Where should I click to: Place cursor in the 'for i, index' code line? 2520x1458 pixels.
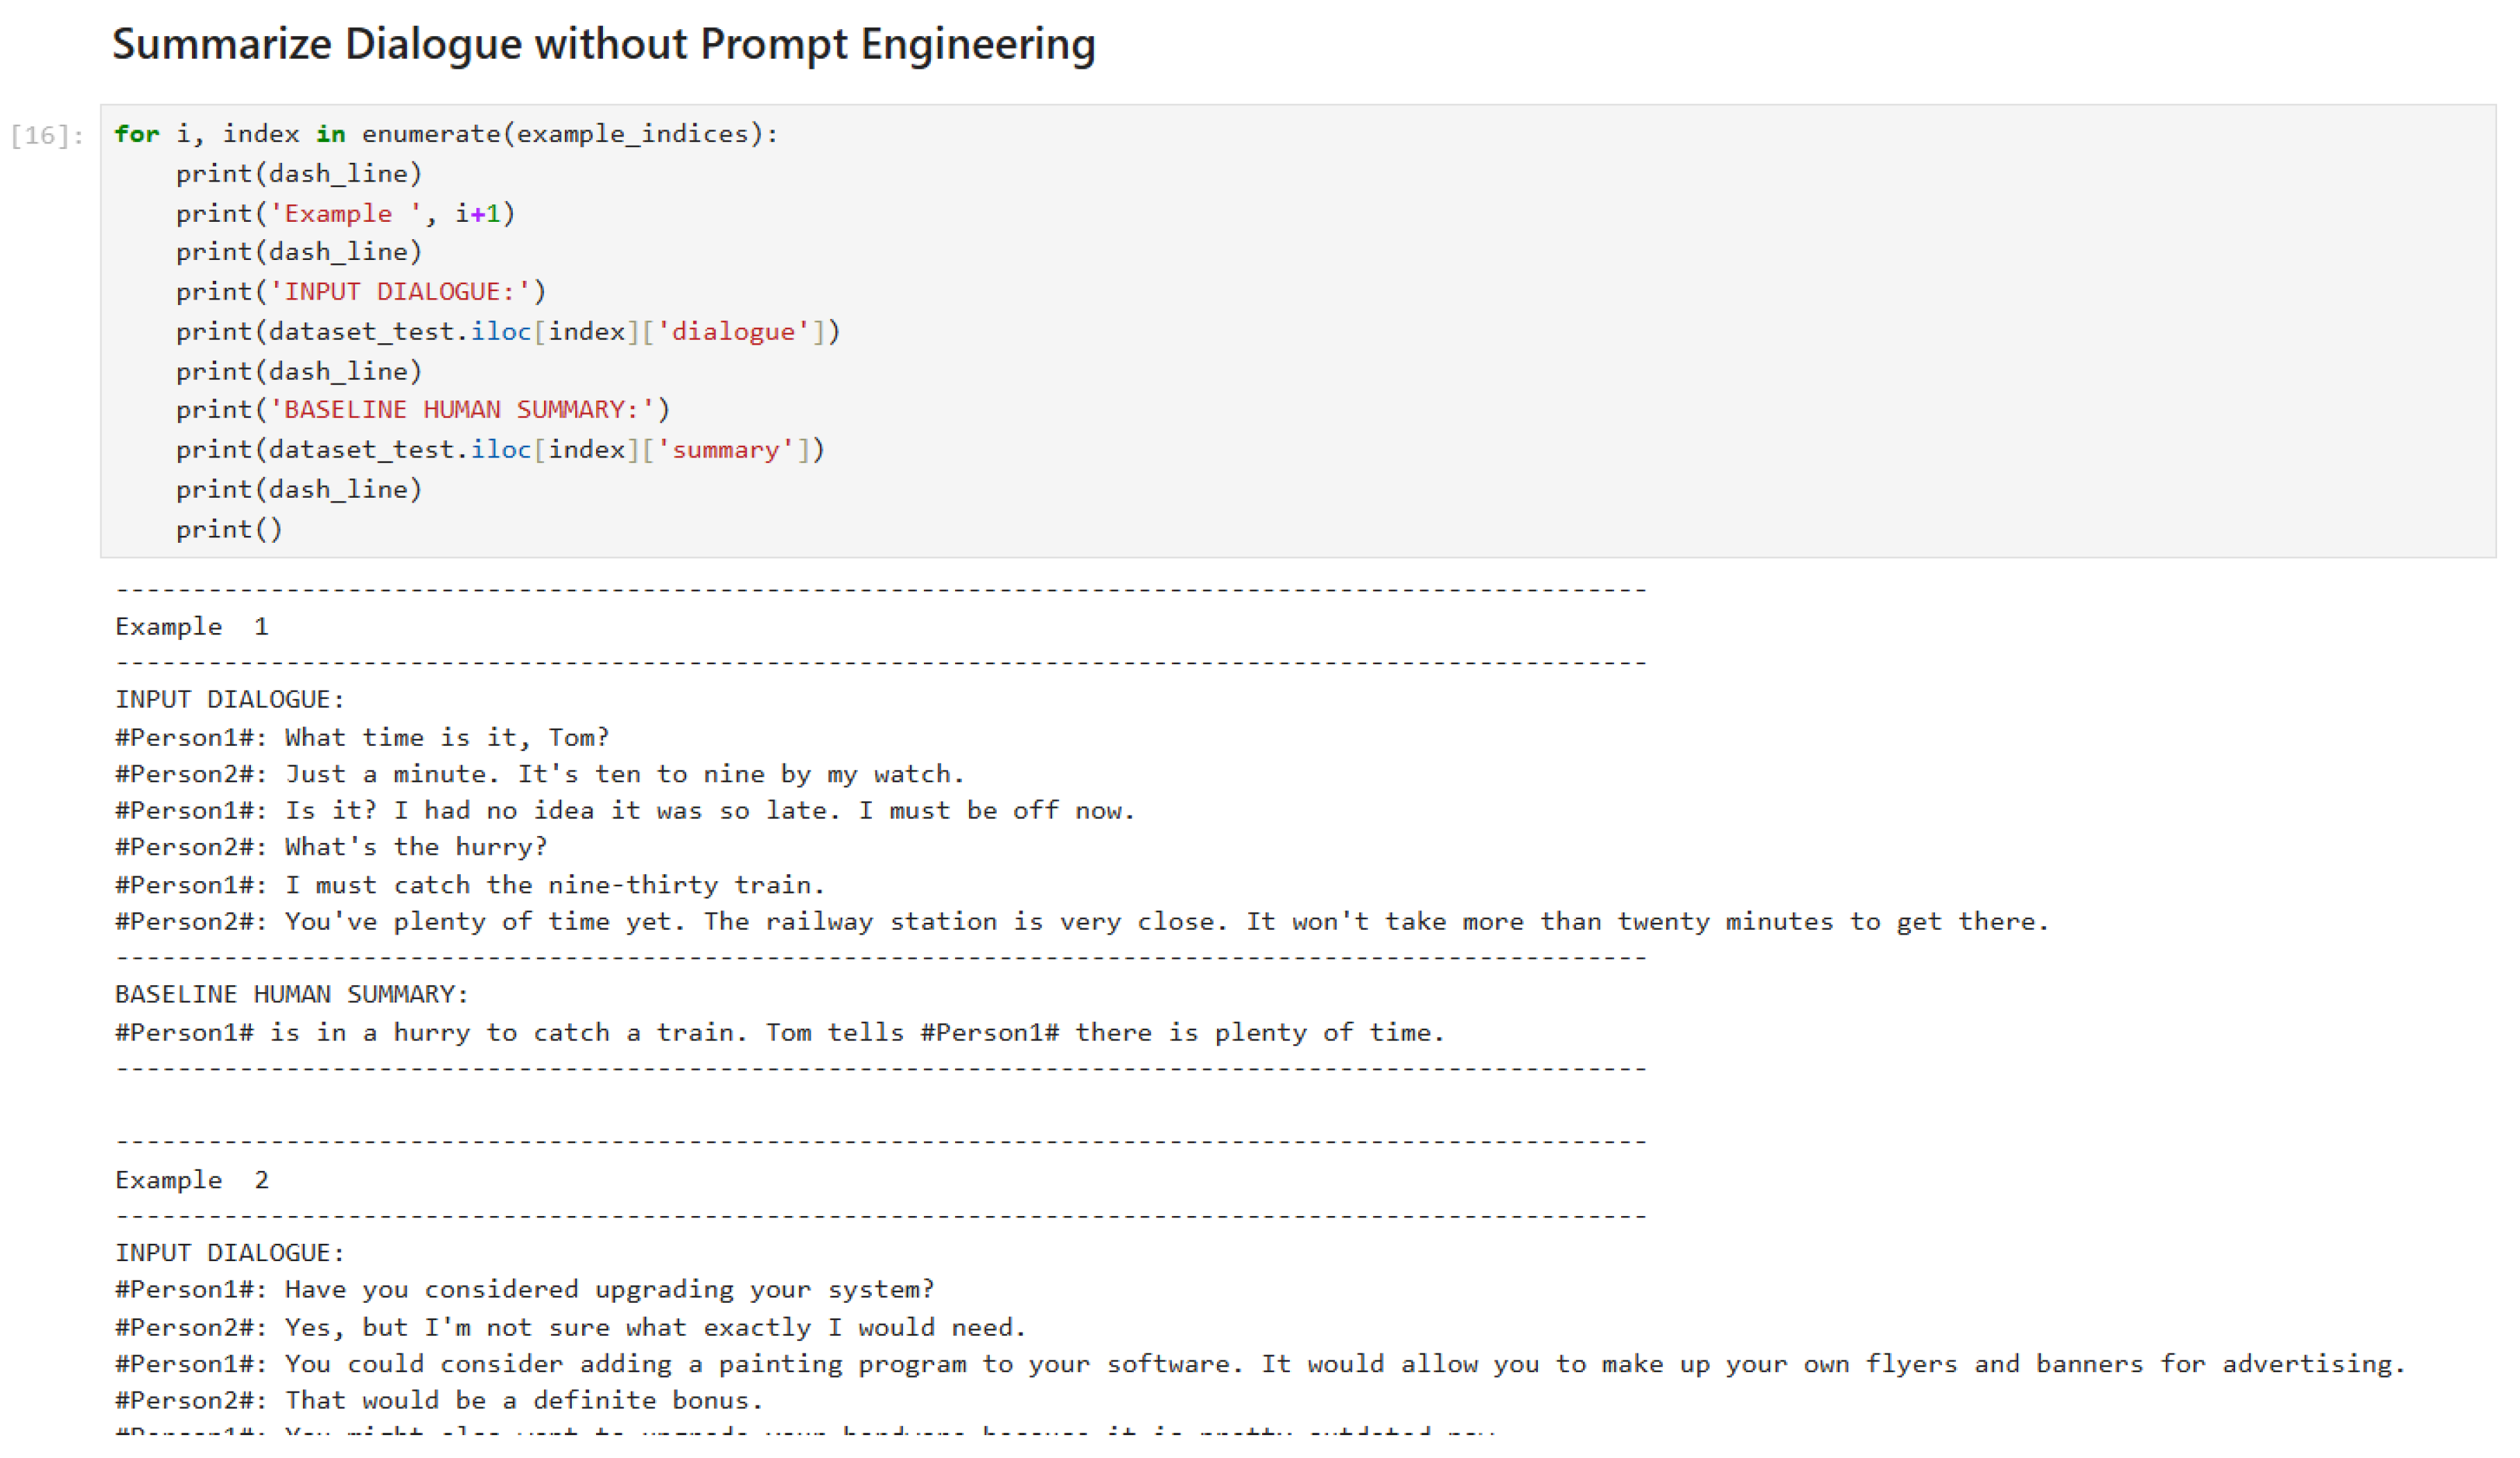(445, 134)
